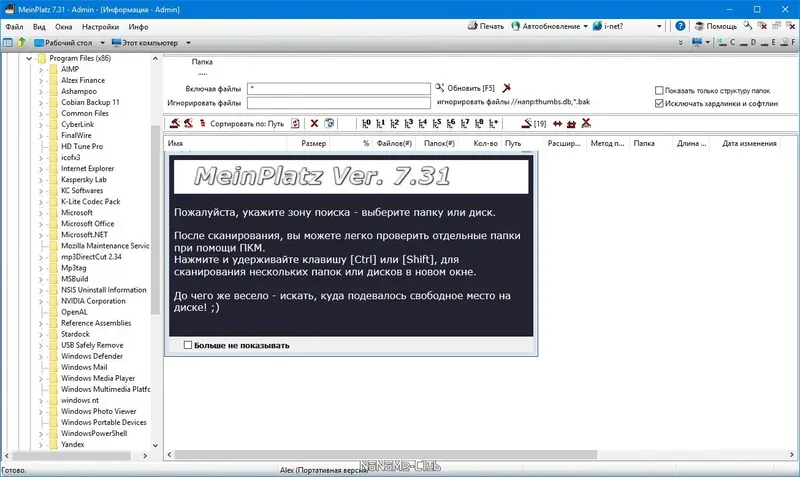Expand the Kaspersky Lab folder node

[x=41, y=180]
